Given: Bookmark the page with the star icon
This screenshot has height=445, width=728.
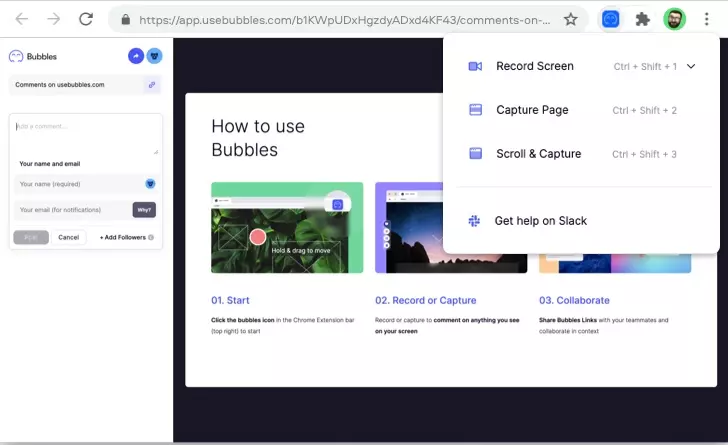Looking at the screenshot, I should point(571,20).
